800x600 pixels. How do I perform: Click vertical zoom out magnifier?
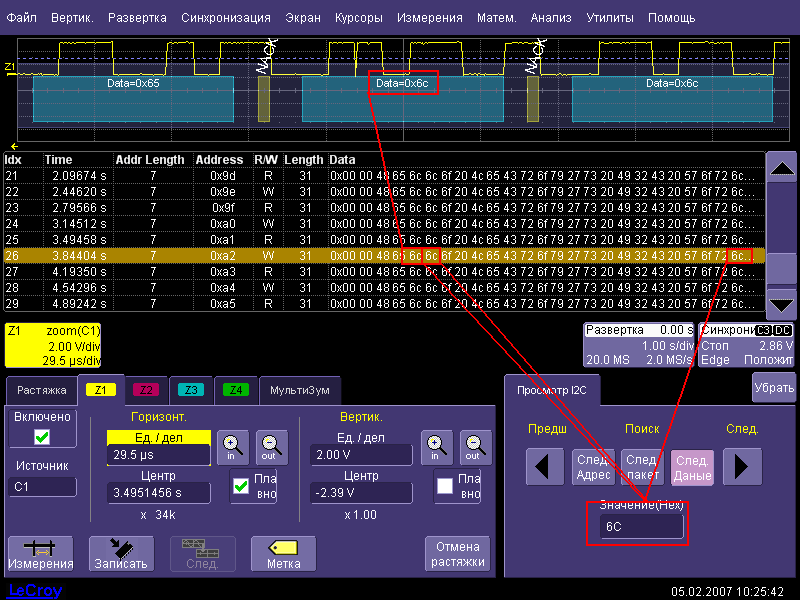[x=474, y=445]
